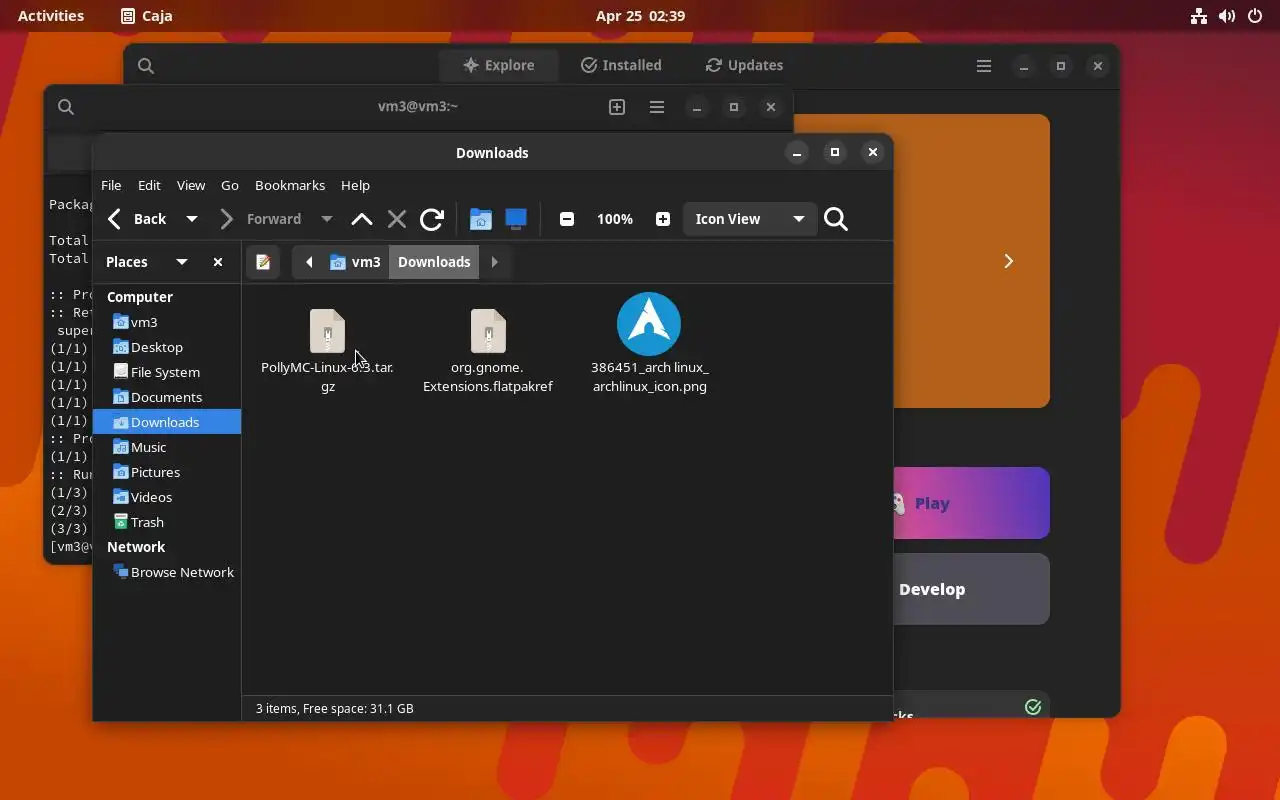
Task: Switch to the Installed tab in Software
Action: 621,65
